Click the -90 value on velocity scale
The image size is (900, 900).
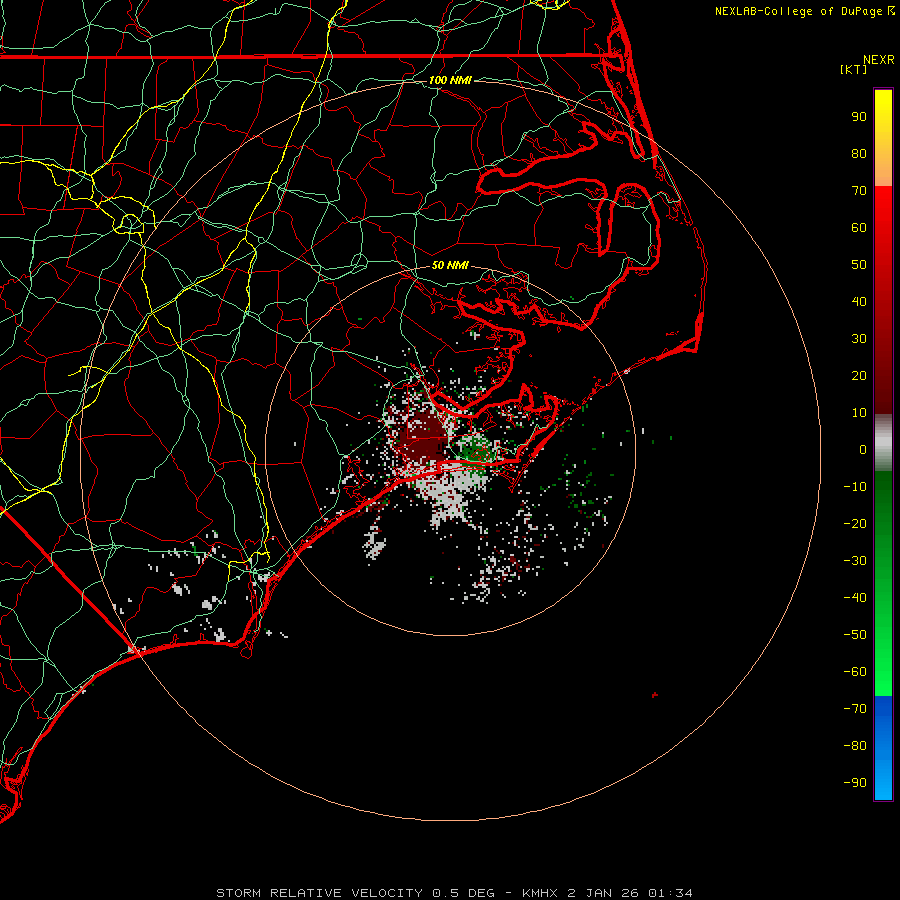tap(855, 783)
